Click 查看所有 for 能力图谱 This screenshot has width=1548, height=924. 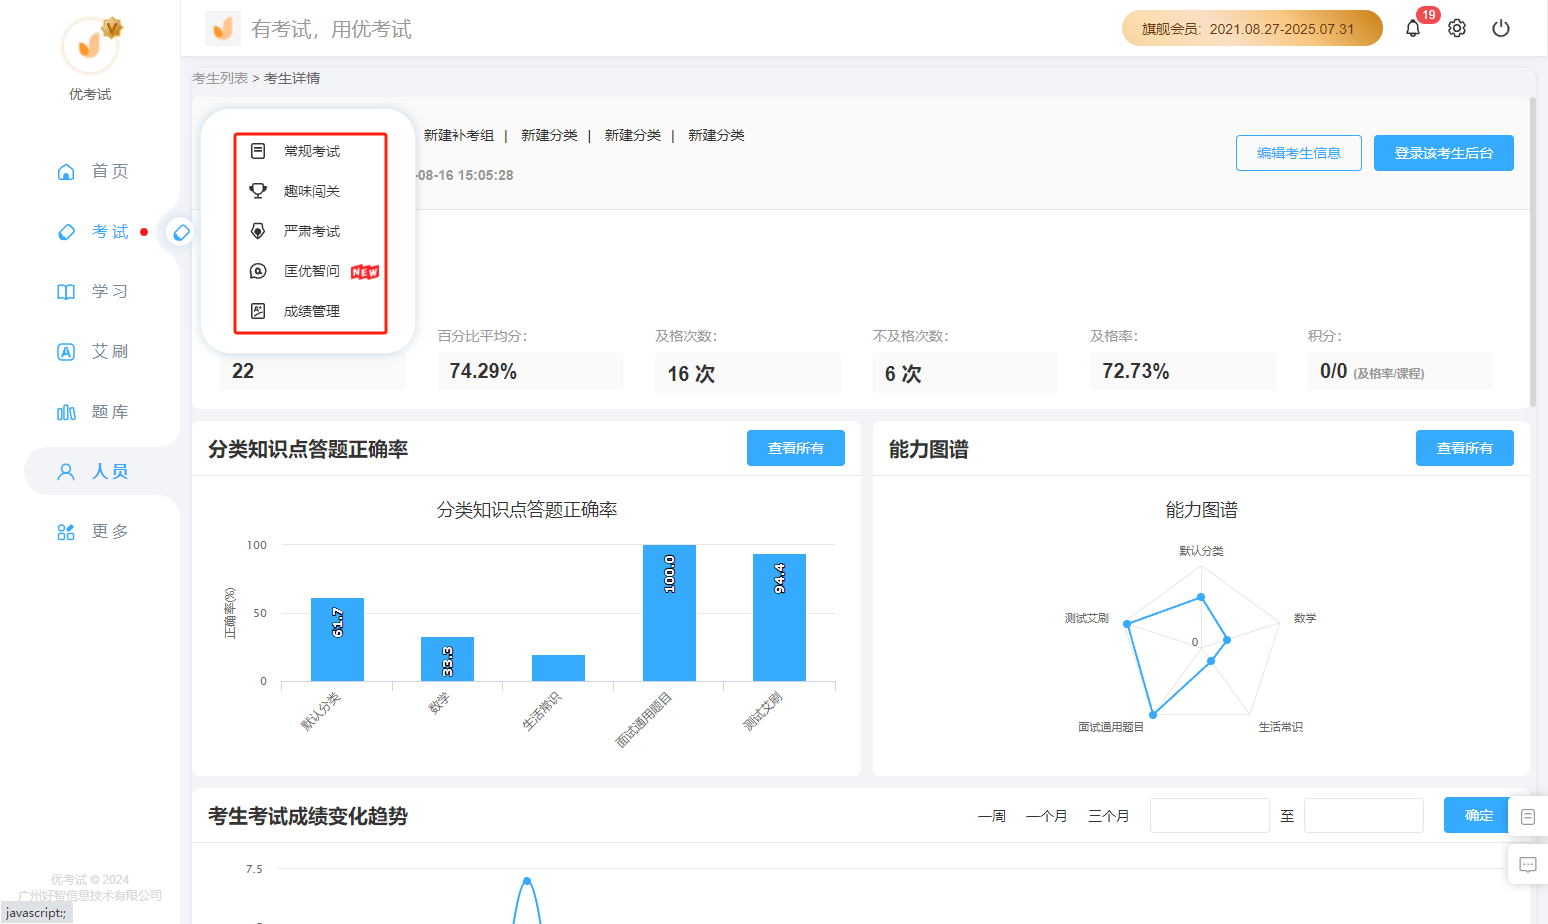point(1464,448)
